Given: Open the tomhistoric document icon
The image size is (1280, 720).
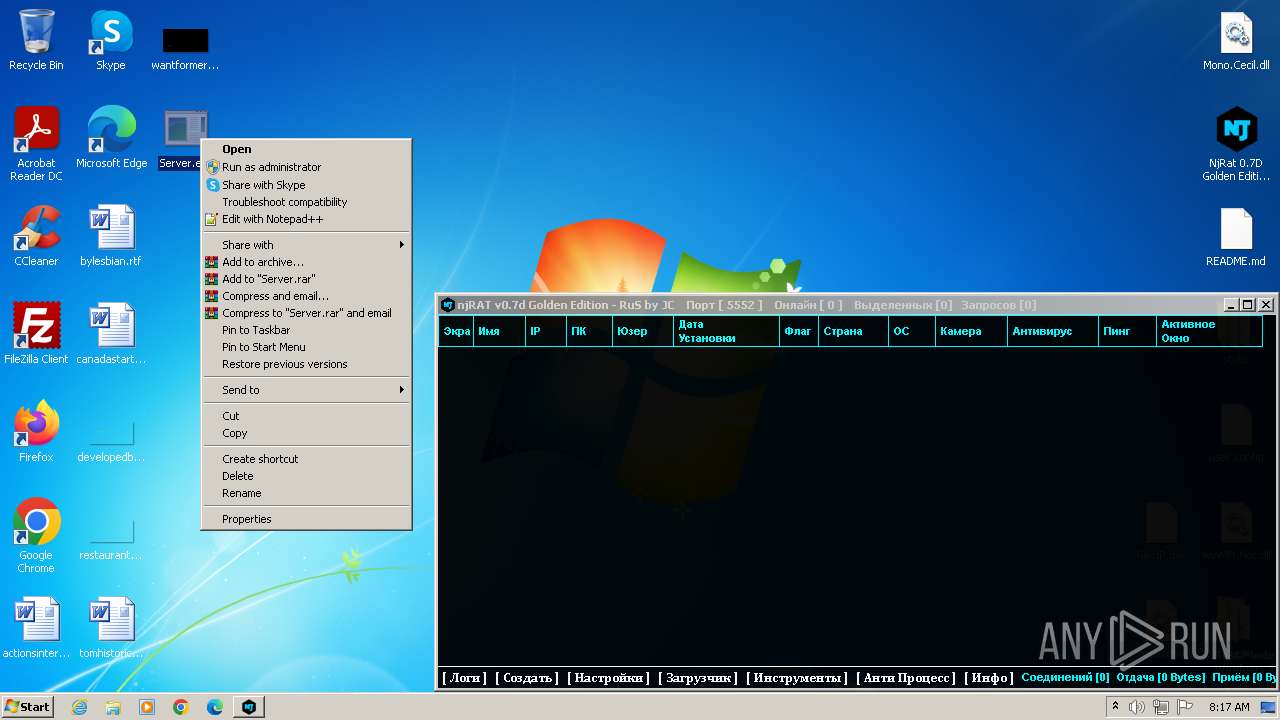Looking at the screenshot, I should pyautogui.click(x=111, y=628).
